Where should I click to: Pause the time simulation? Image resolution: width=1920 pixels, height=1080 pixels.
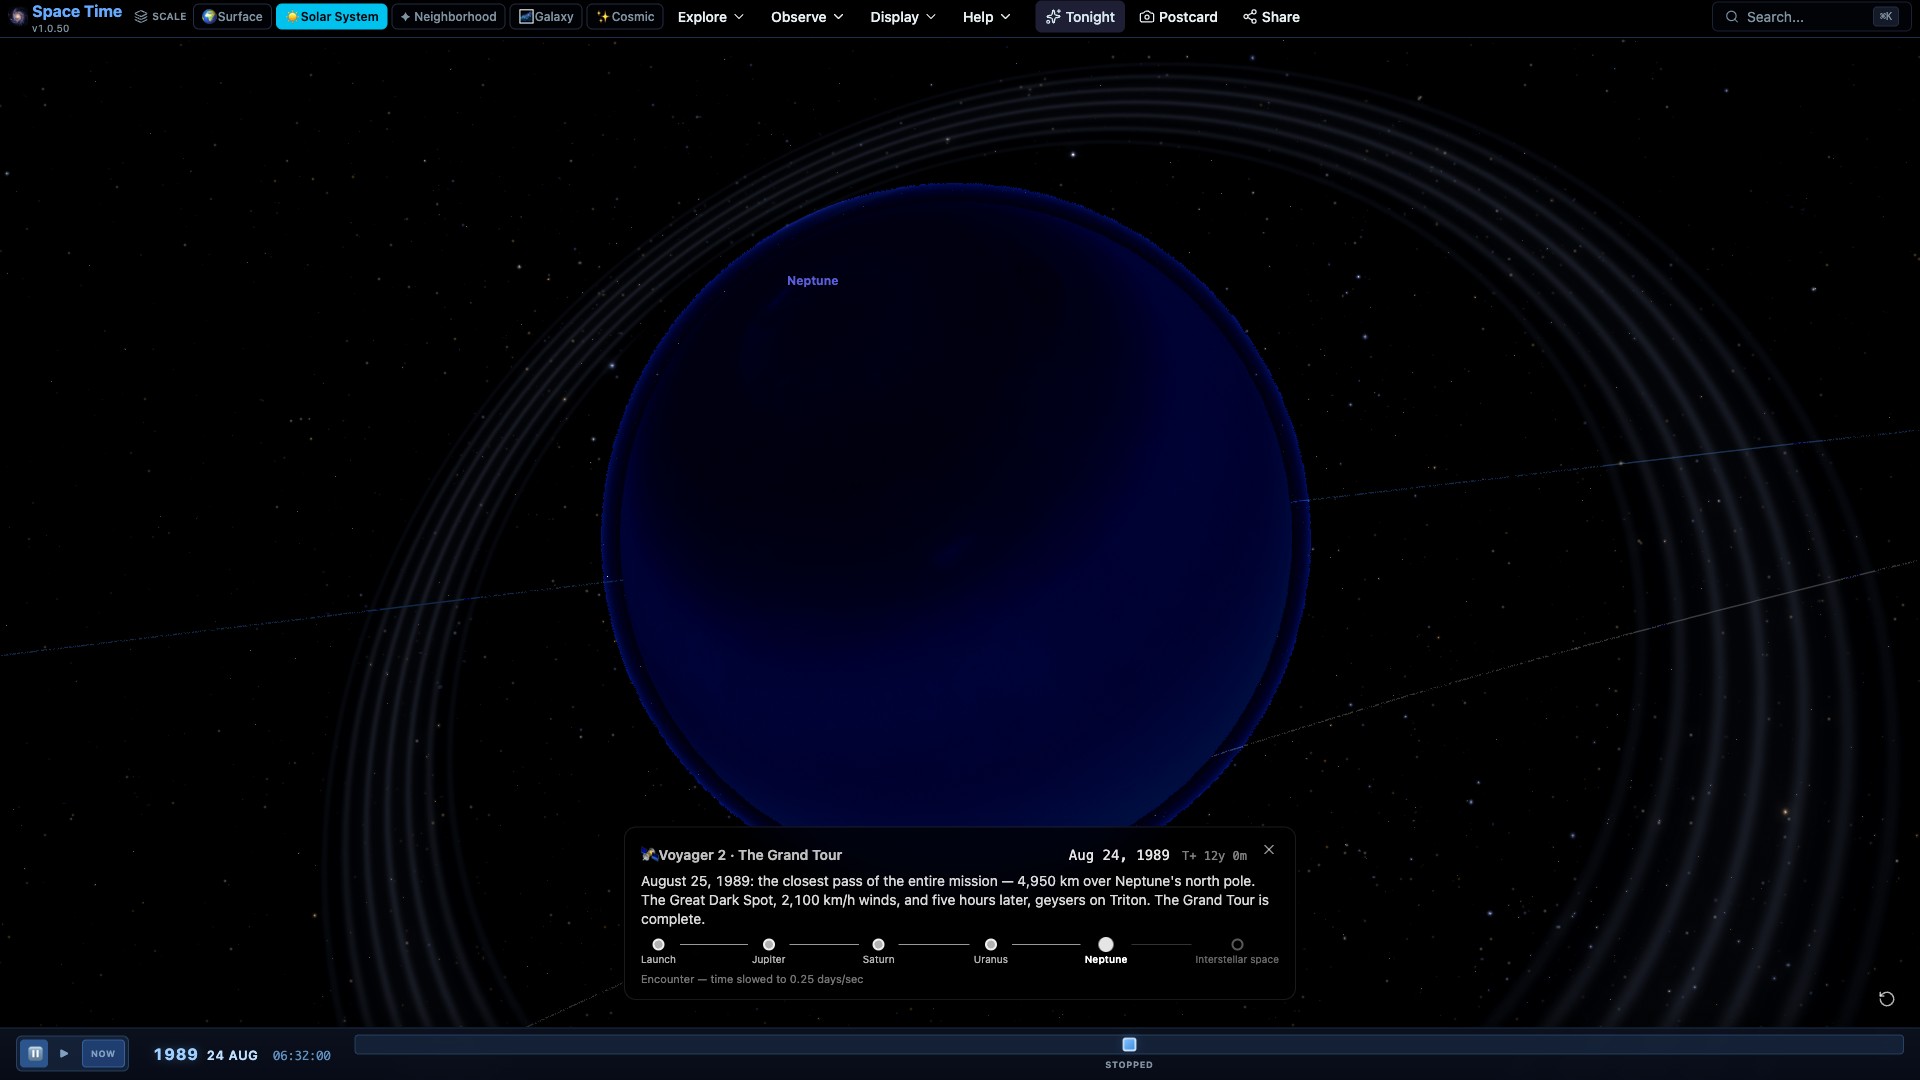(x=35, y=1053)
